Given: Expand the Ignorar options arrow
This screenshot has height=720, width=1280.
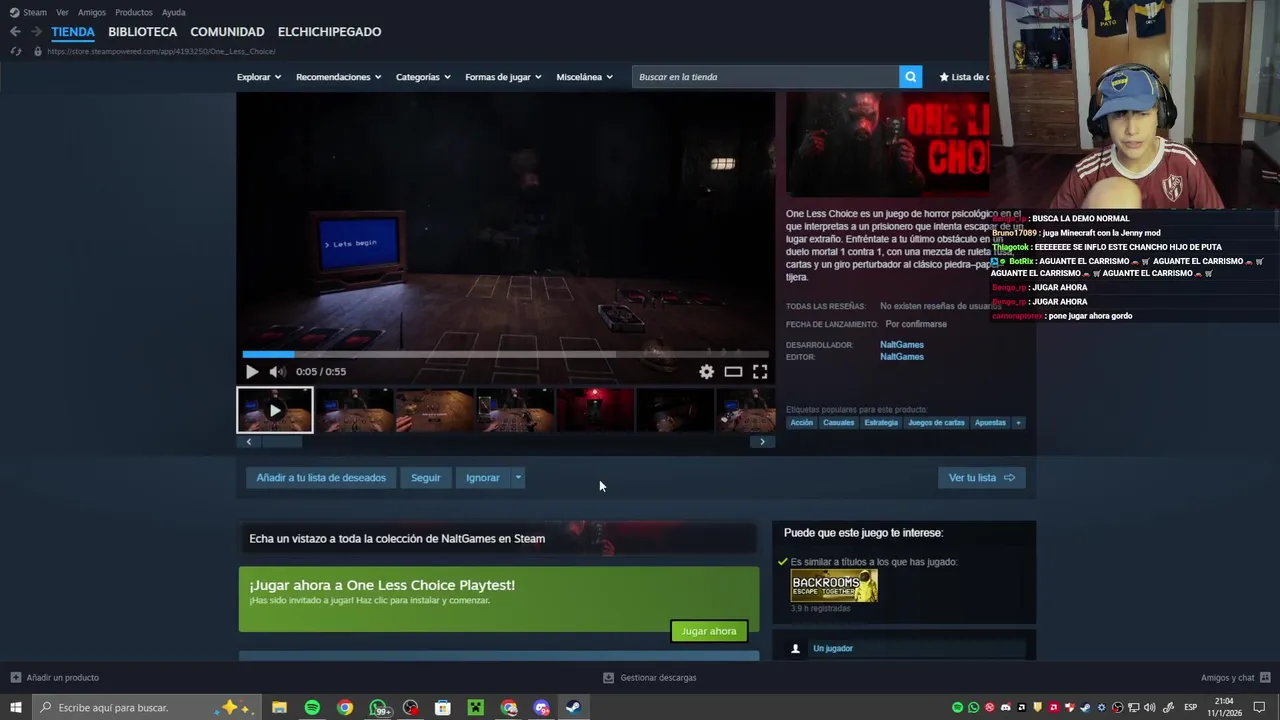Looking at the screenshot, I should 518,478.
